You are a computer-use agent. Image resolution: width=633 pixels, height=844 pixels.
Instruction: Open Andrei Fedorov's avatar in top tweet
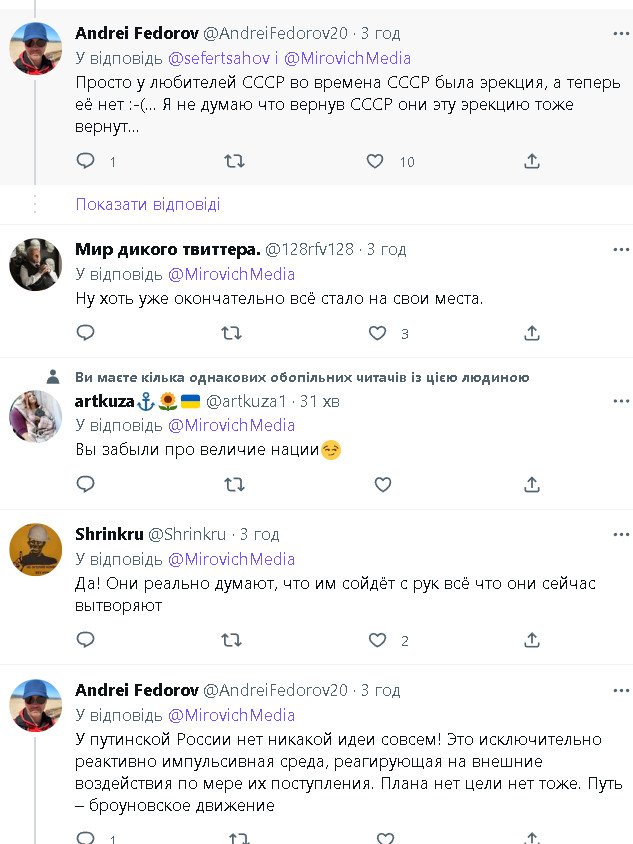click(36, 48)
